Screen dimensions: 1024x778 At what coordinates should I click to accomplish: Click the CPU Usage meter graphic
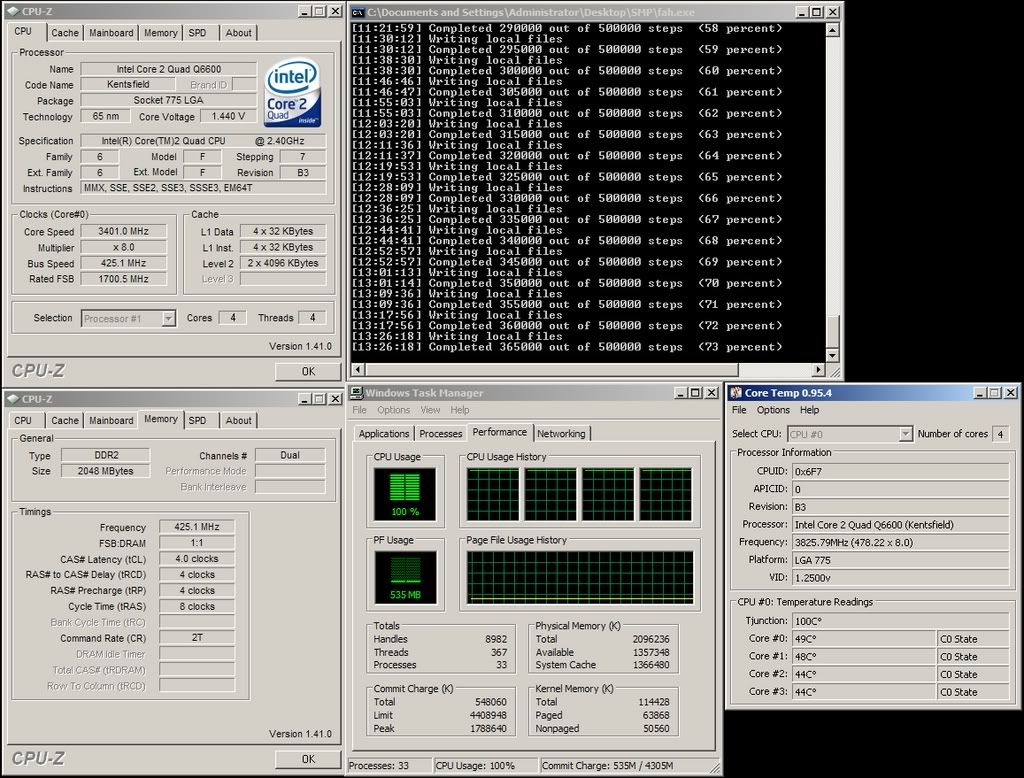405,494
